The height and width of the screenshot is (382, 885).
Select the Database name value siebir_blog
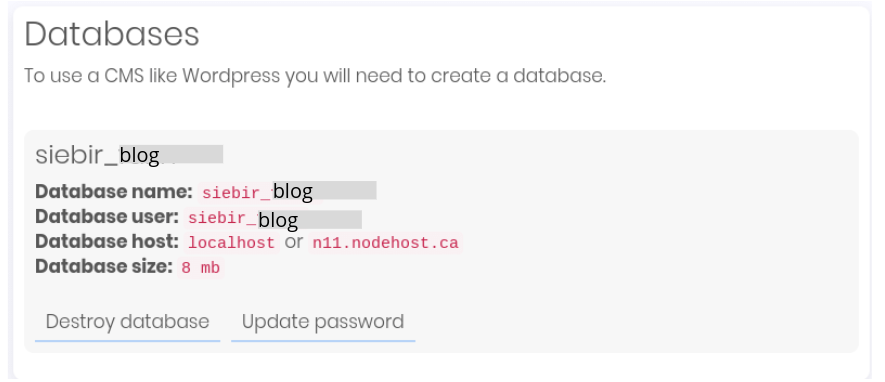pos(288,192)
